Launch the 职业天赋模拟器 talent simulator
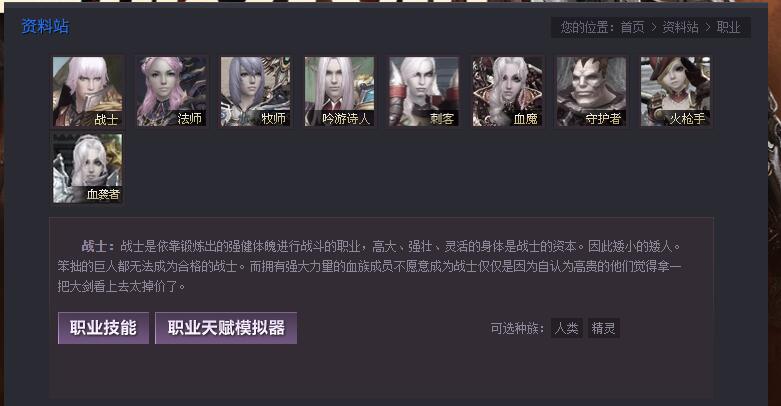 point(226,328)
